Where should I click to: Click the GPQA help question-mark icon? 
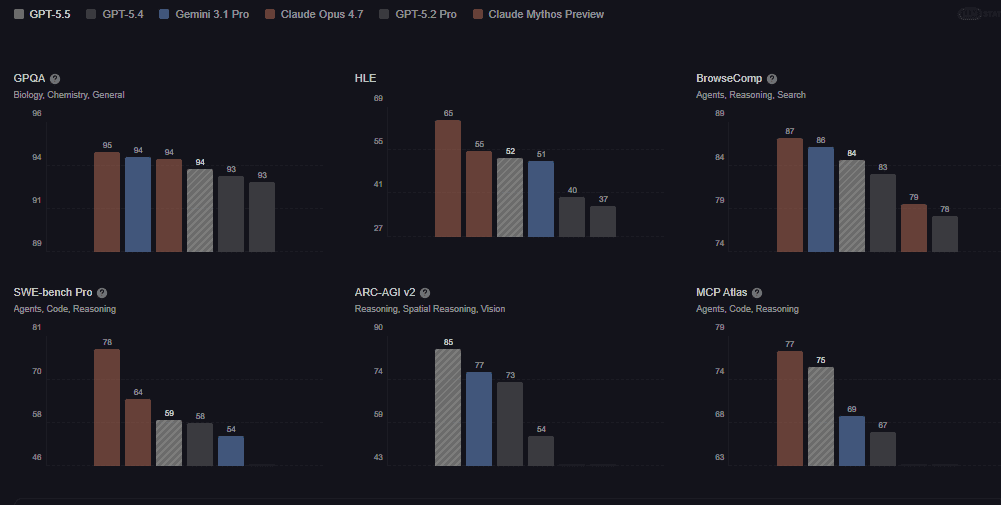tap(55, 78)
